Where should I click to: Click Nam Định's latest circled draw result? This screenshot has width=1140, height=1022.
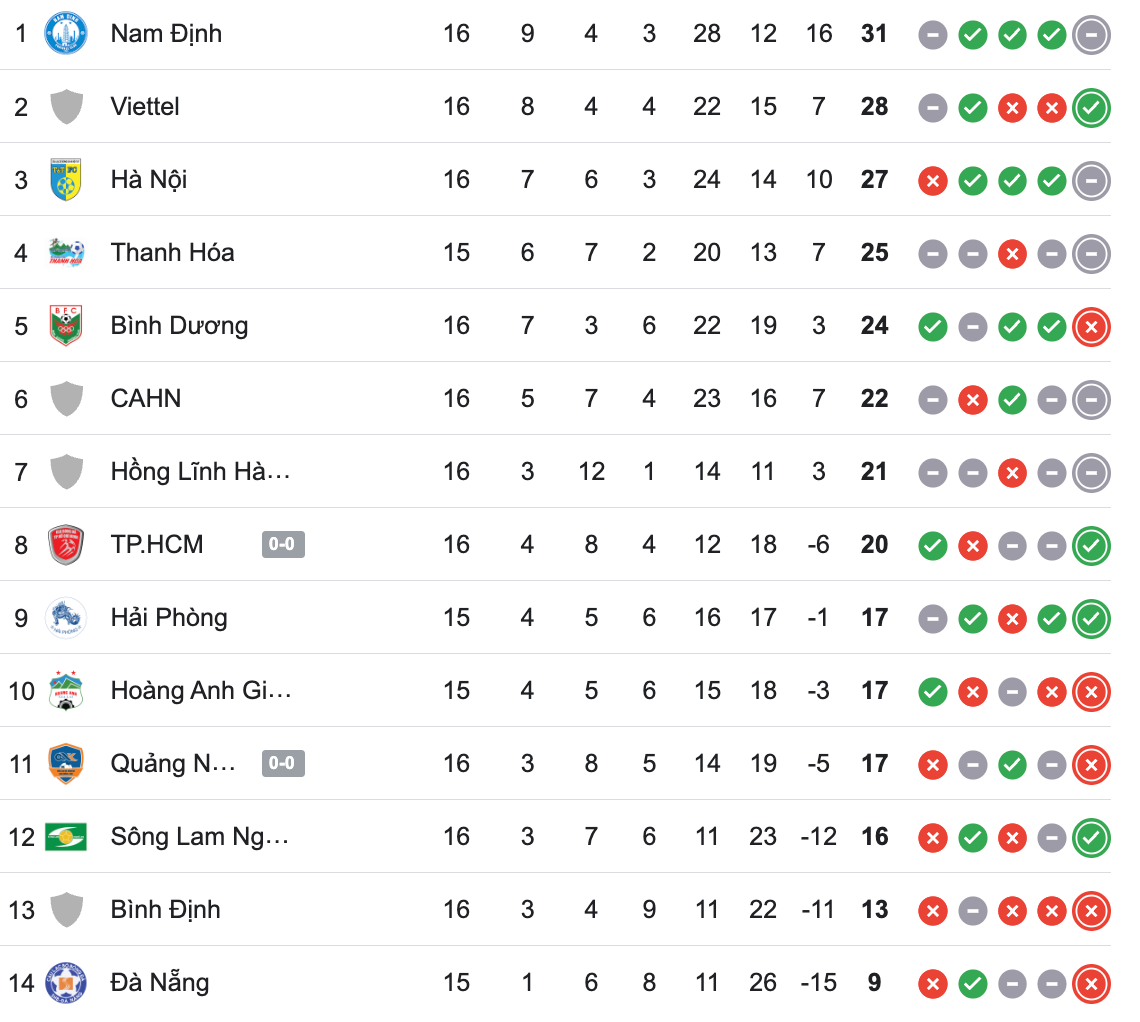[x=1091, y=35]
